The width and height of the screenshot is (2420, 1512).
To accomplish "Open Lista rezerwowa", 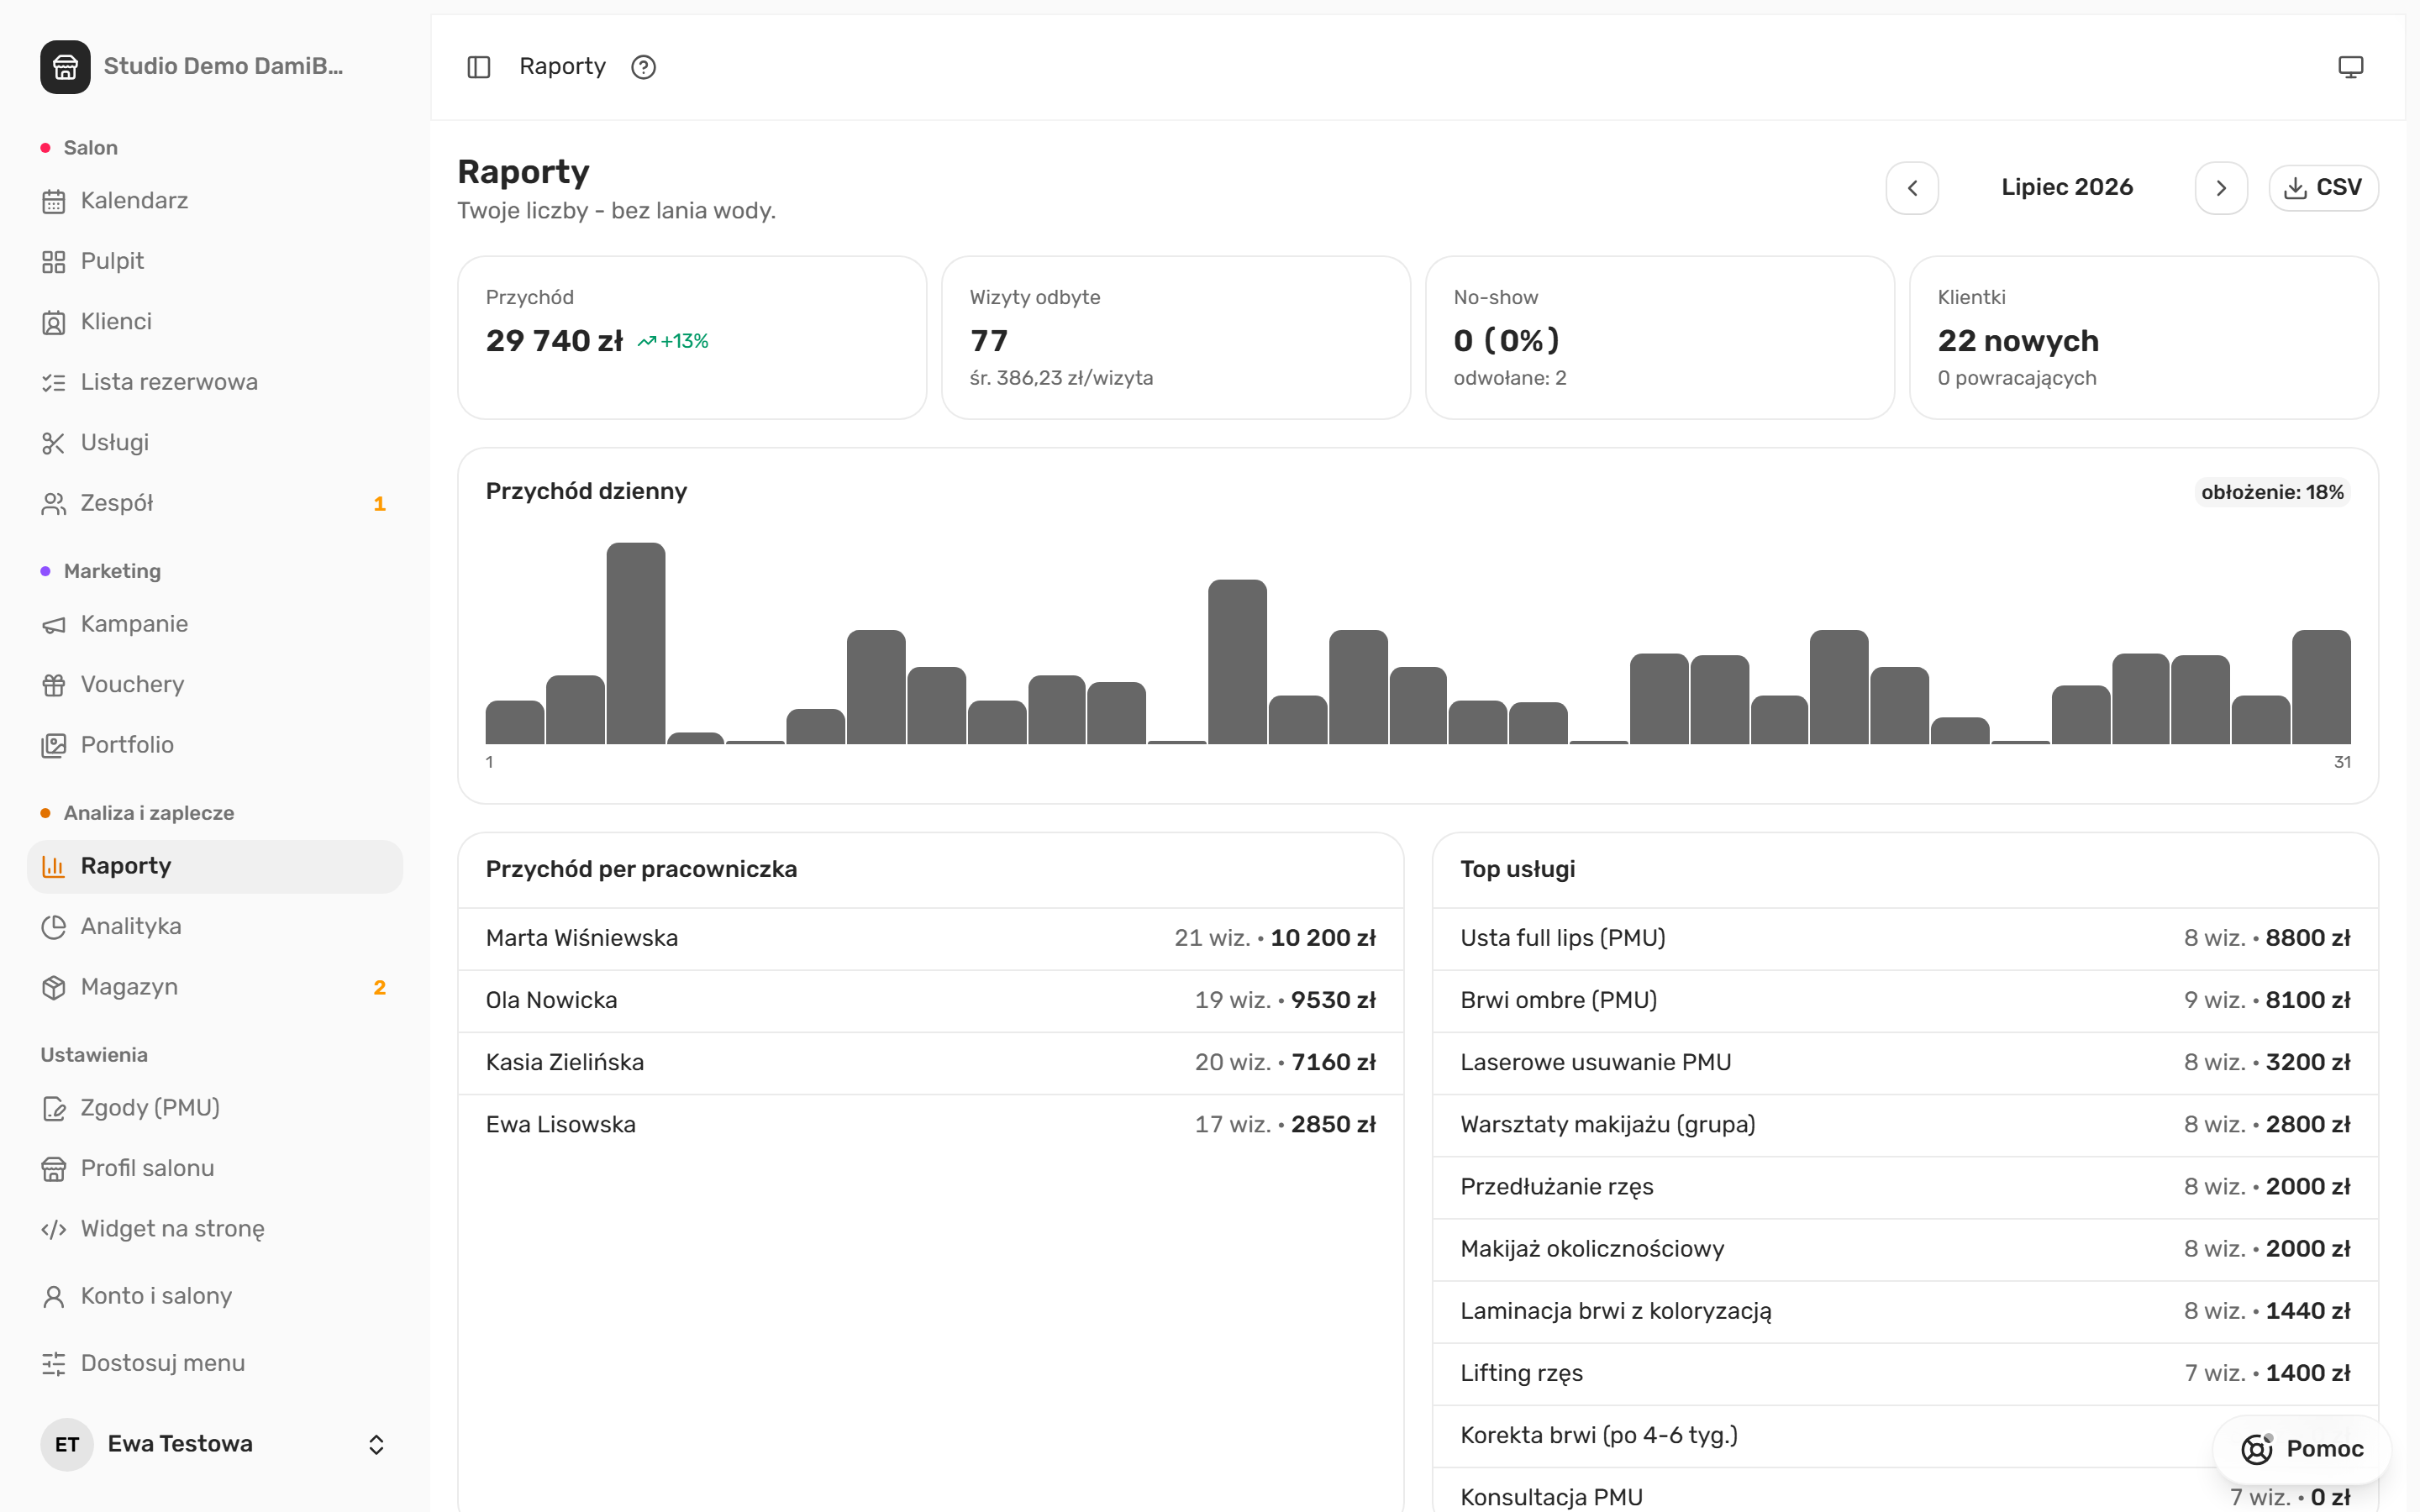I will click(x=215, y=382).
